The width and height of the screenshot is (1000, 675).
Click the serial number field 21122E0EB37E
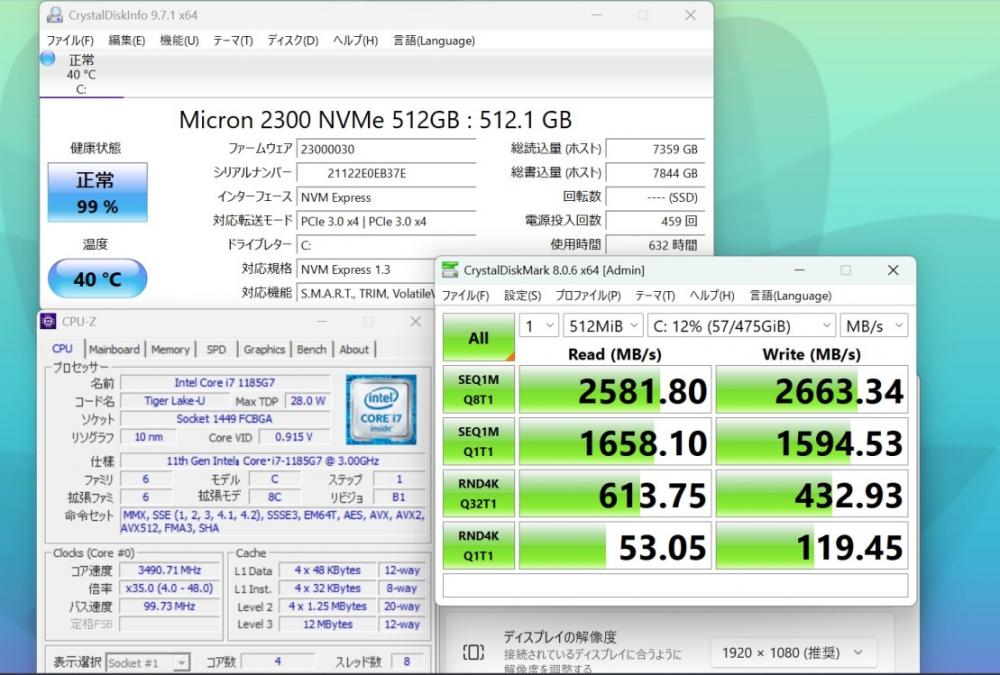tap(386, 174)
